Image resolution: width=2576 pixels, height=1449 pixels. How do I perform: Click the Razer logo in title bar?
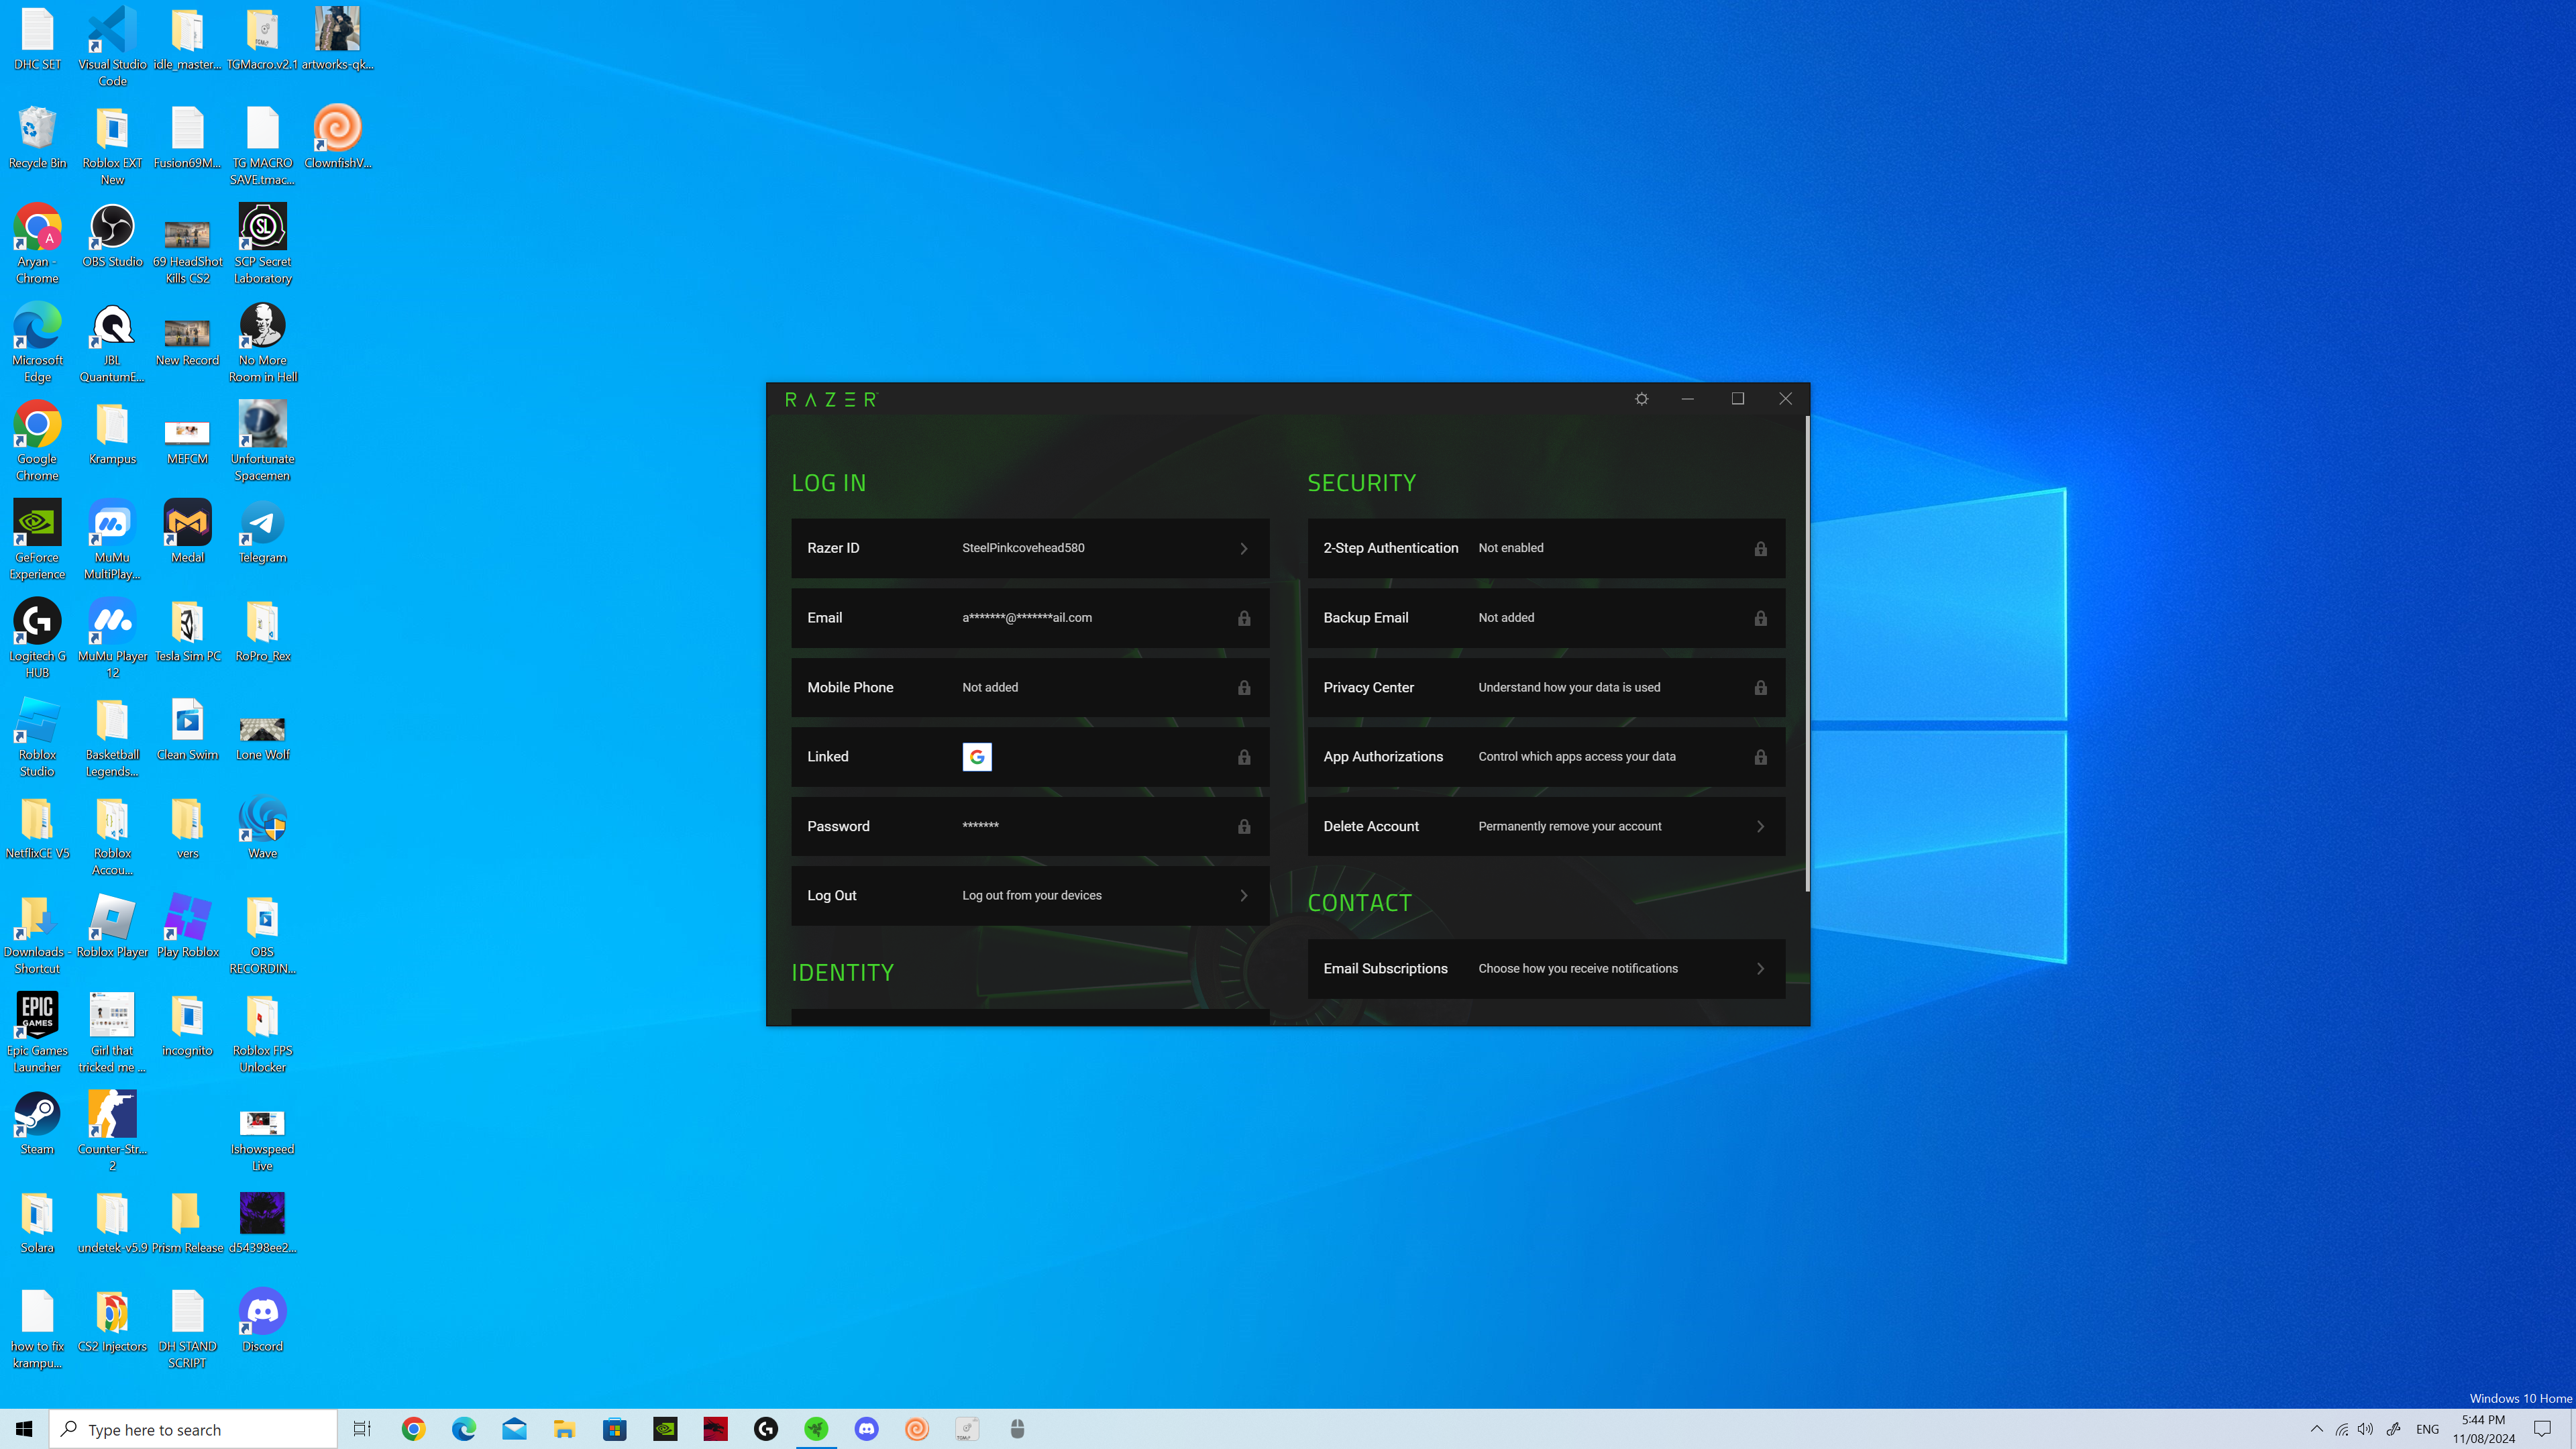click(x=830, y=400)
